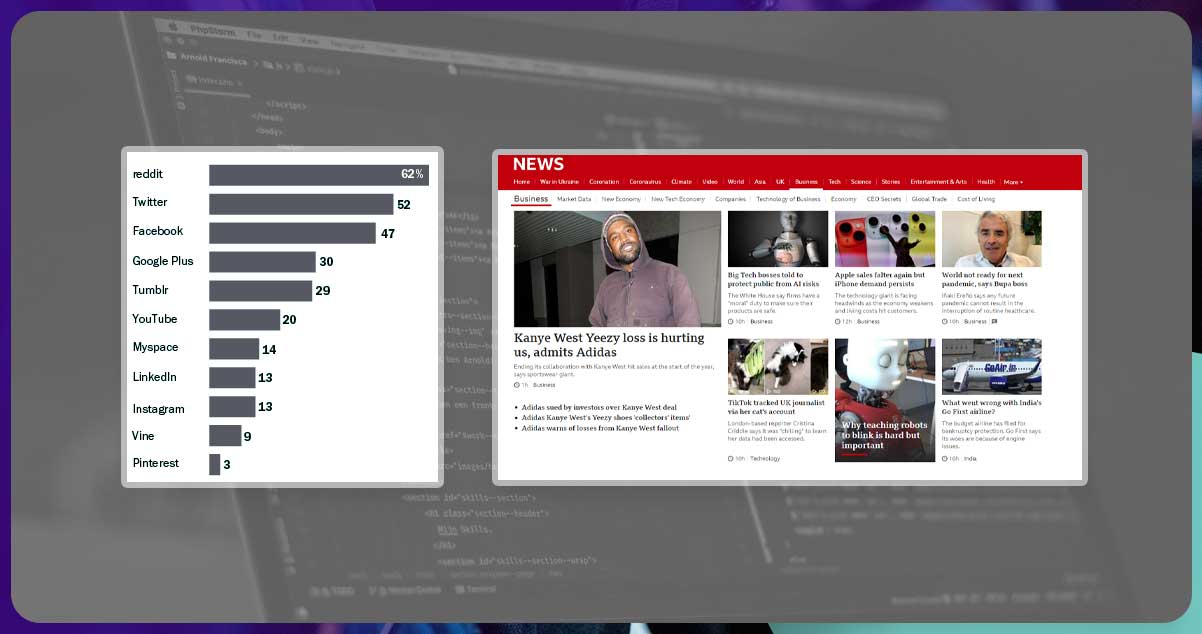The image size is (1202, 634).
Task: Click the Instagram label in the bar chart
Action: click(159, 409)
